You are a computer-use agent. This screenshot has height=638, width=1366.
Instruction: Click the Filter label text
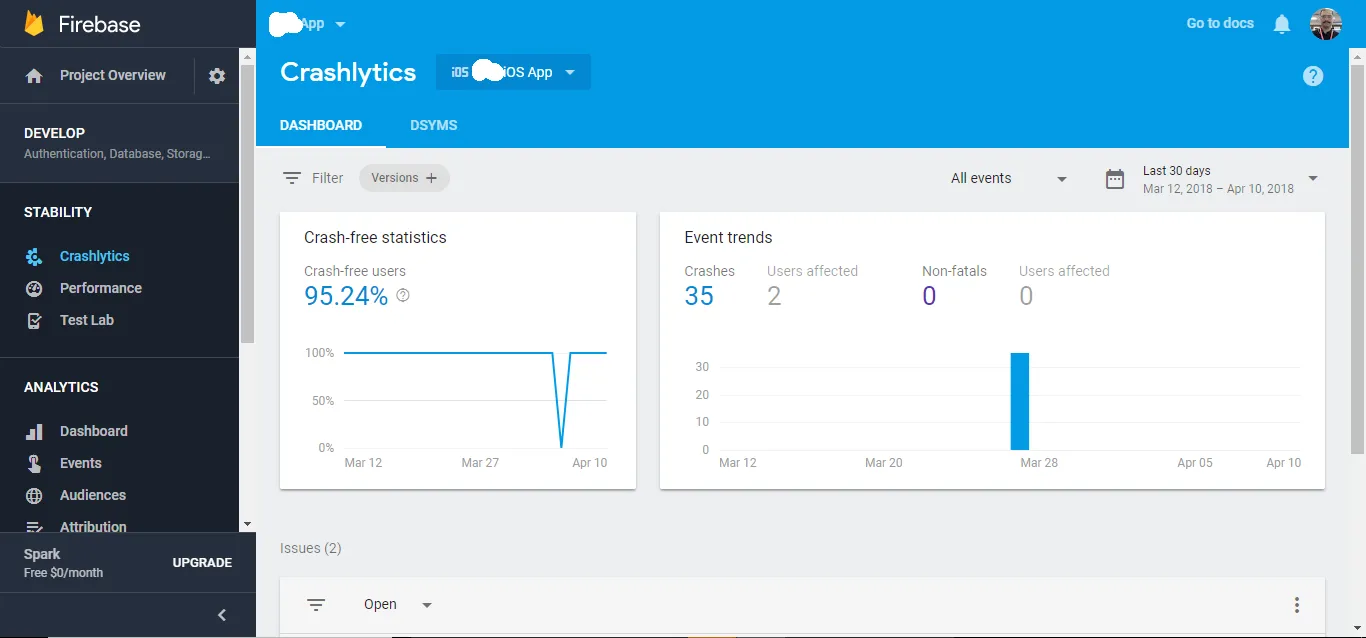pos(327,178)
